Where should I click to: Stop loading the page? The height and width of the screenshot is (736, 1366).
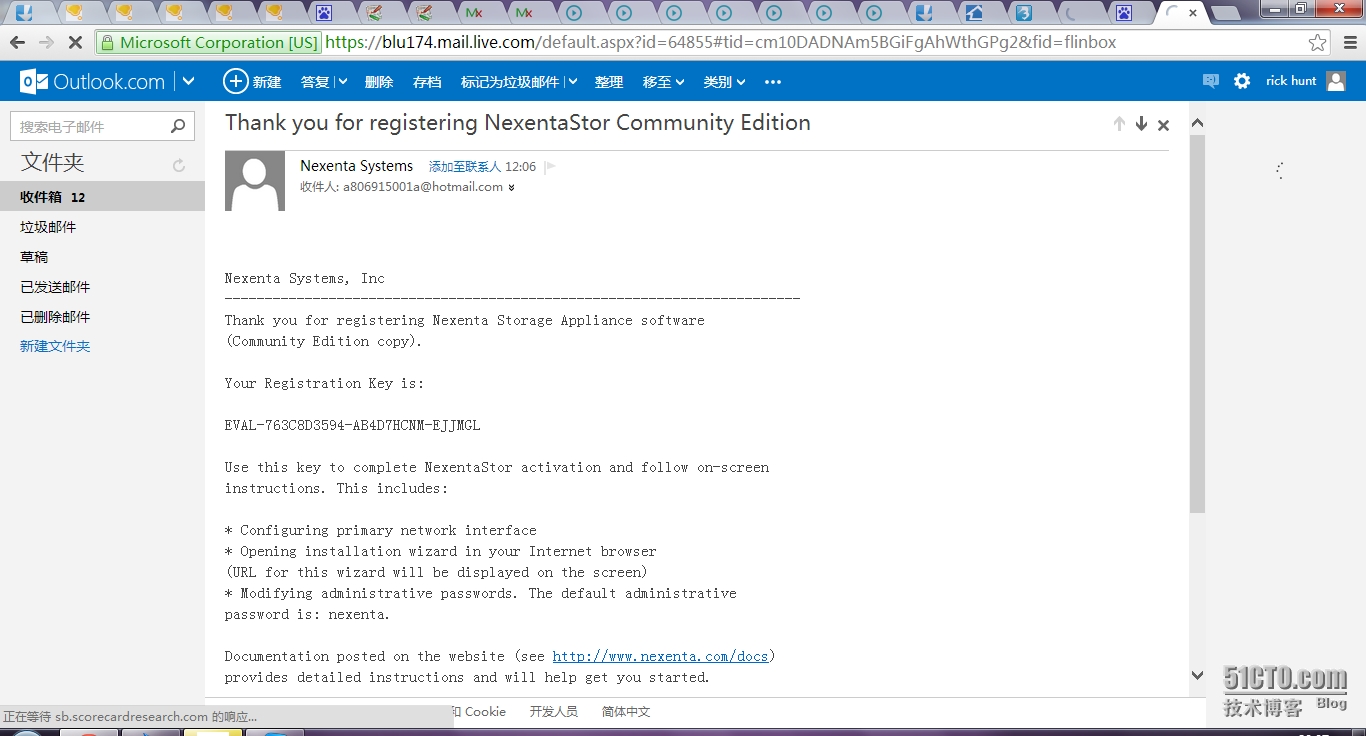tap(75, 43)
